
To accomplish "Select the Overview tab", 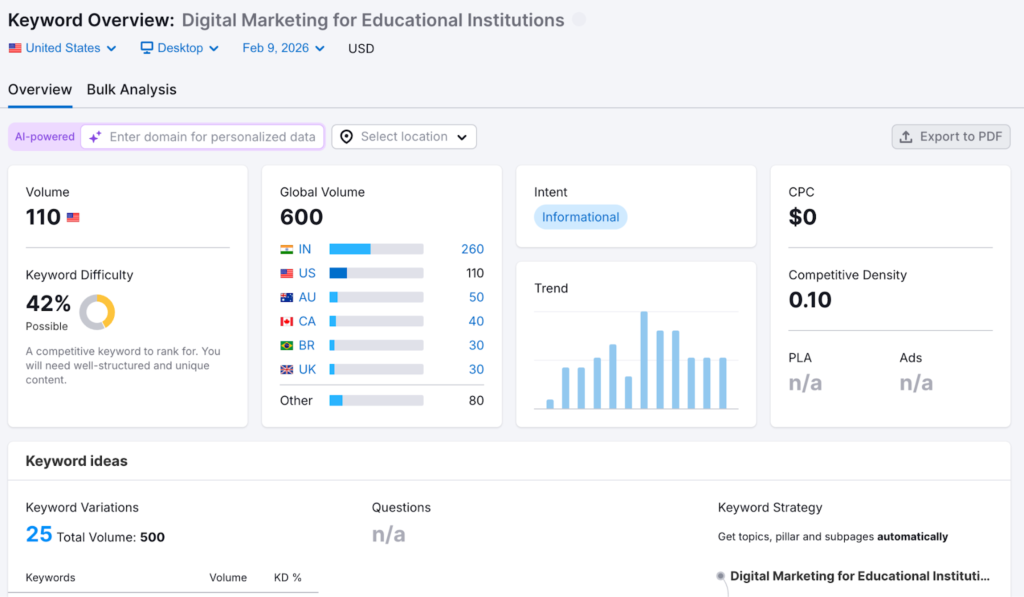I will click(x=40, y=89).
